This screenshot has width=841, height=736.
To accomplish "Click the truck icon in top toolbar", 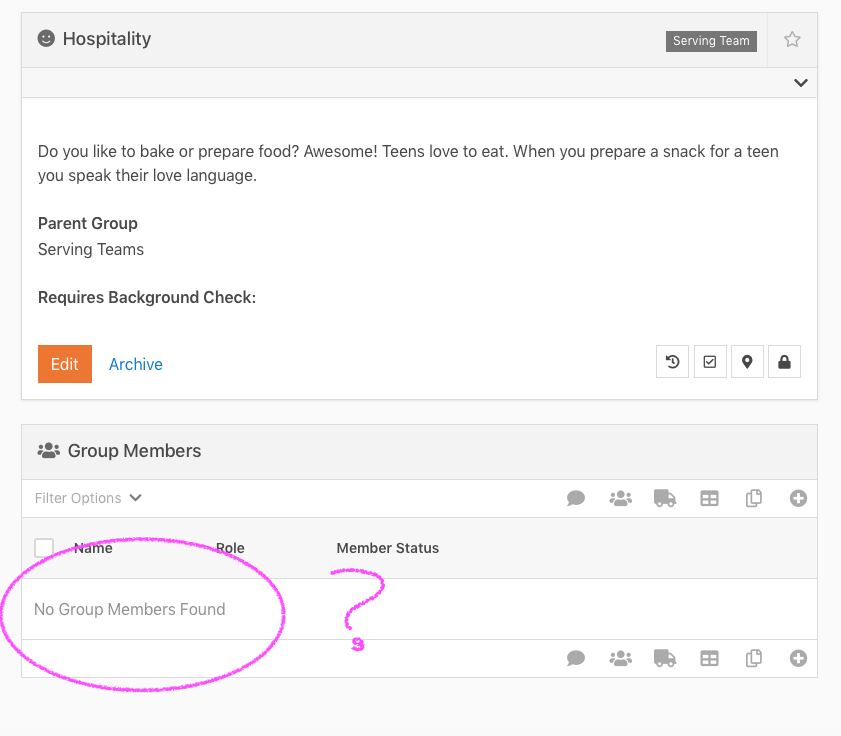I will click(x=664, y=498).
